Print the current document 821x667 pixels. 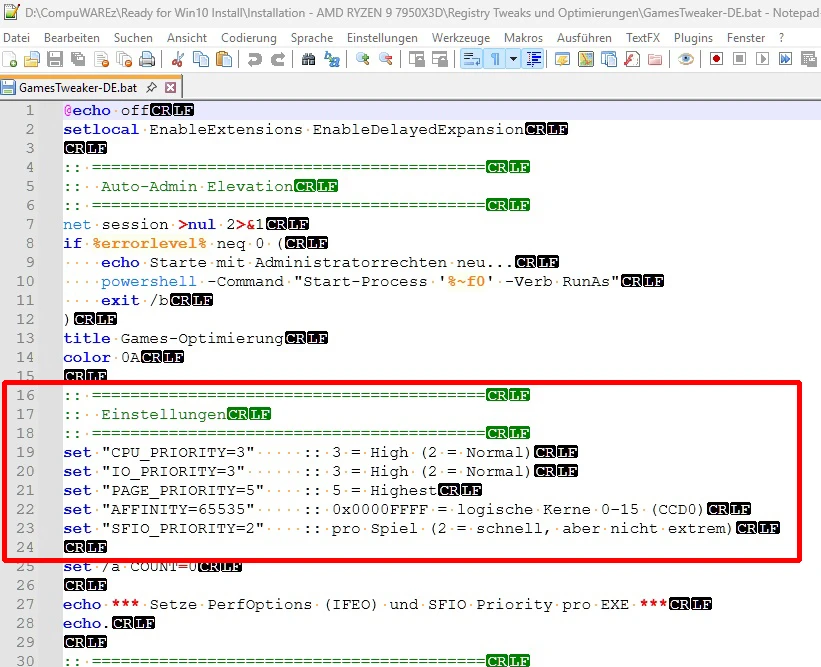click(144, 59)
